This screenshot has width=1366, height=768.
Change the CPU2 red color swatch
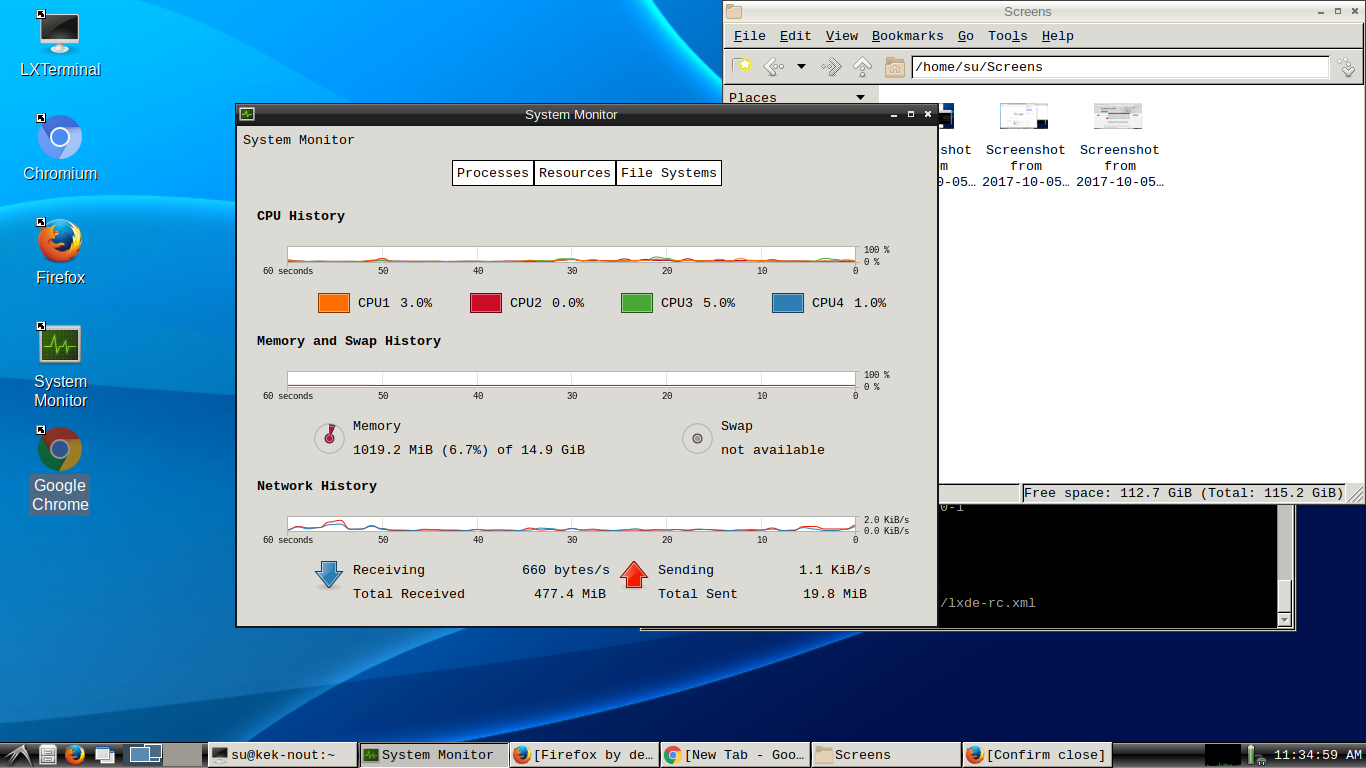tap(486, 303)
